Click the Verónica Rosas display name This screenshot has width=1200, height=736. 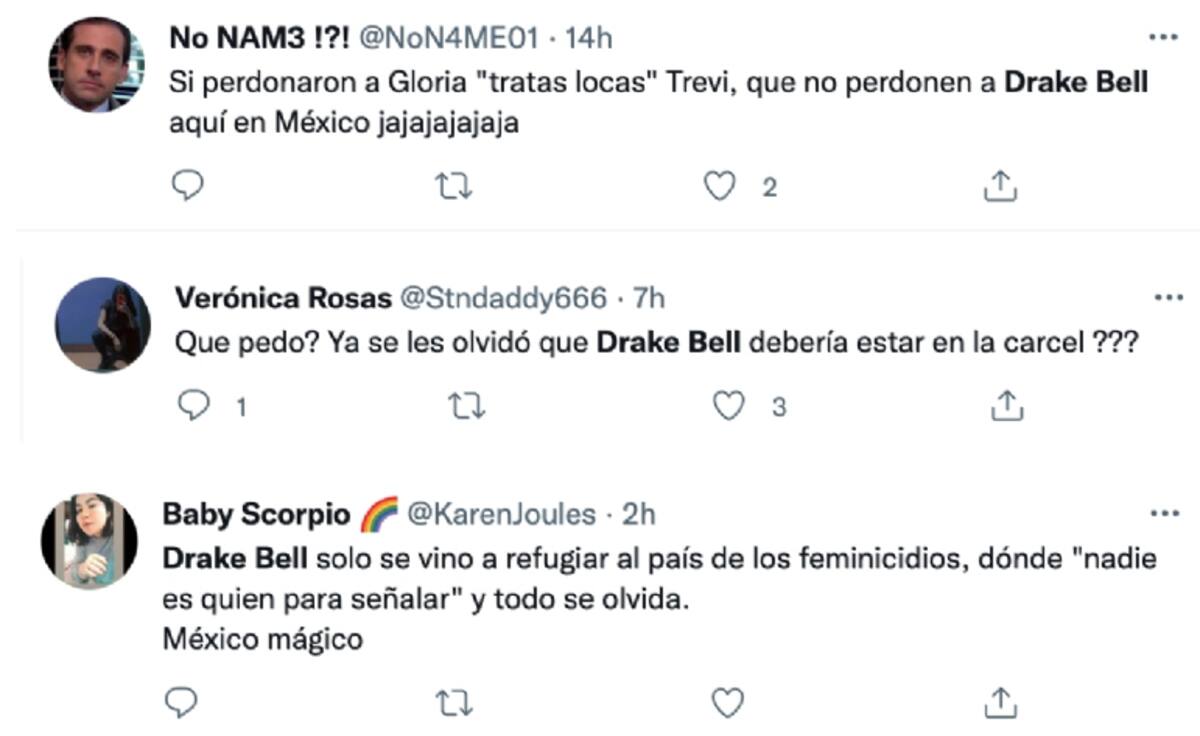click(282, 298)
